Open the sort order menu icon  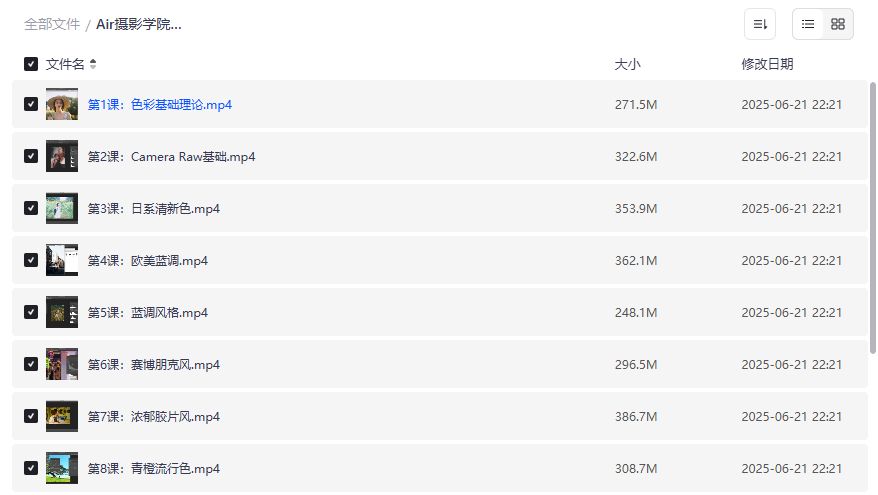click(760, 24)
